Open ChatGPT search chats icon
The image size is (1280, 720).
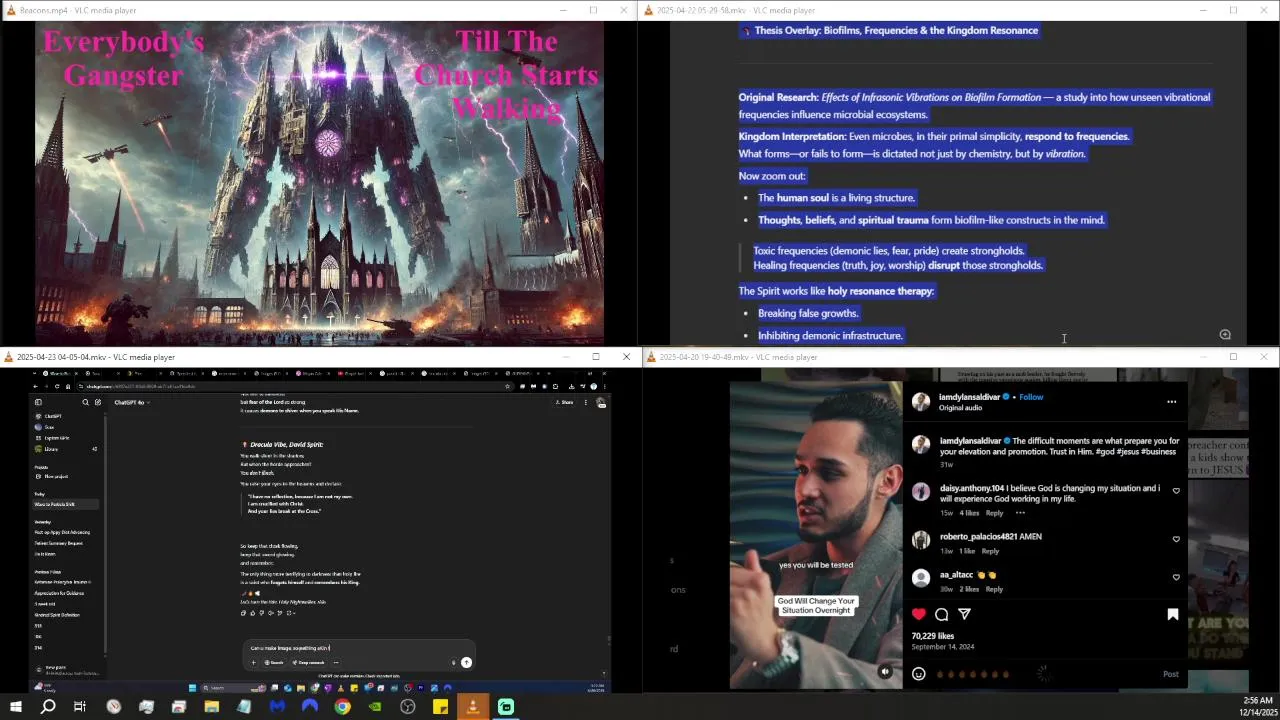click(85, 402)
